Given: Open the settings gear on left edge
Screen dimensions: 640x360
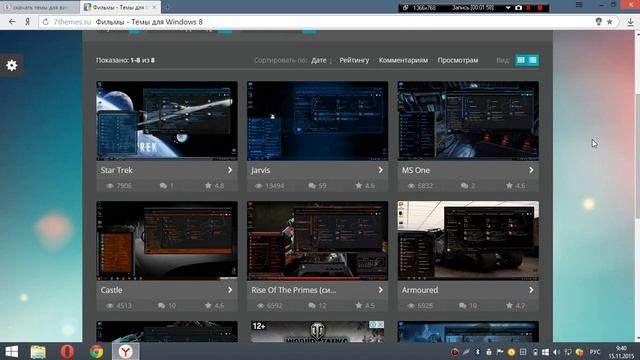Looking at the screenshot, I should [11, 65].
